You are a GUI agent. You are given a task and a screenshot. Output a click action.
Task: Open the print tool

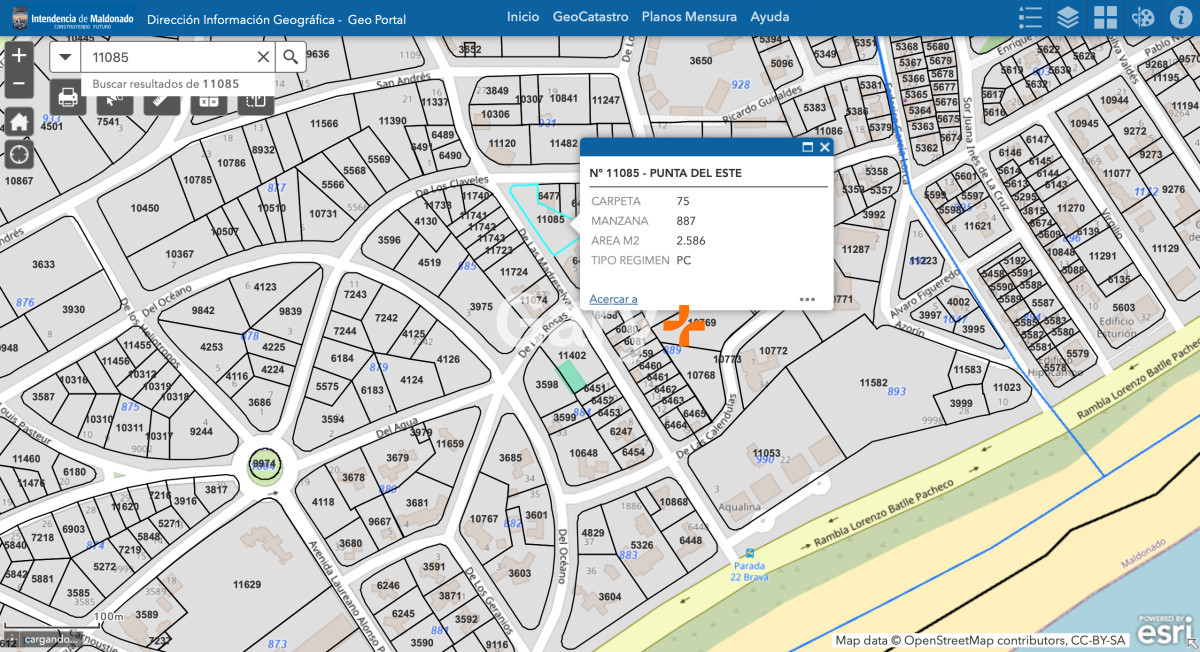click(68, 98)
